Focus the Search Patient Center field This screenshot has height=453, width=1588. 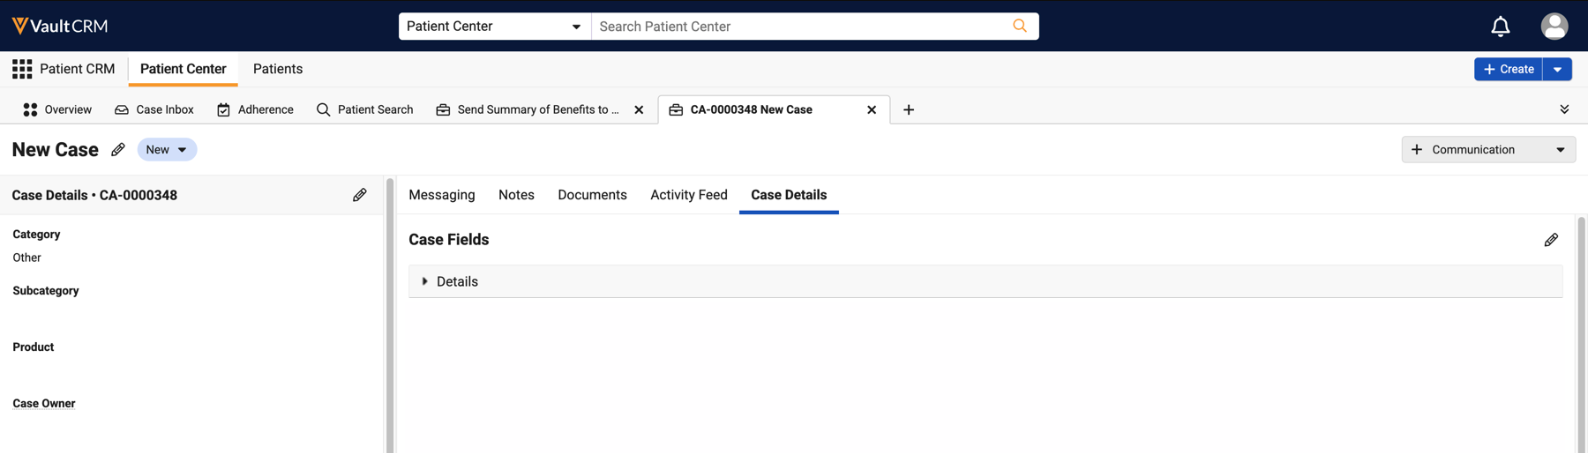(x=800, y=26)
